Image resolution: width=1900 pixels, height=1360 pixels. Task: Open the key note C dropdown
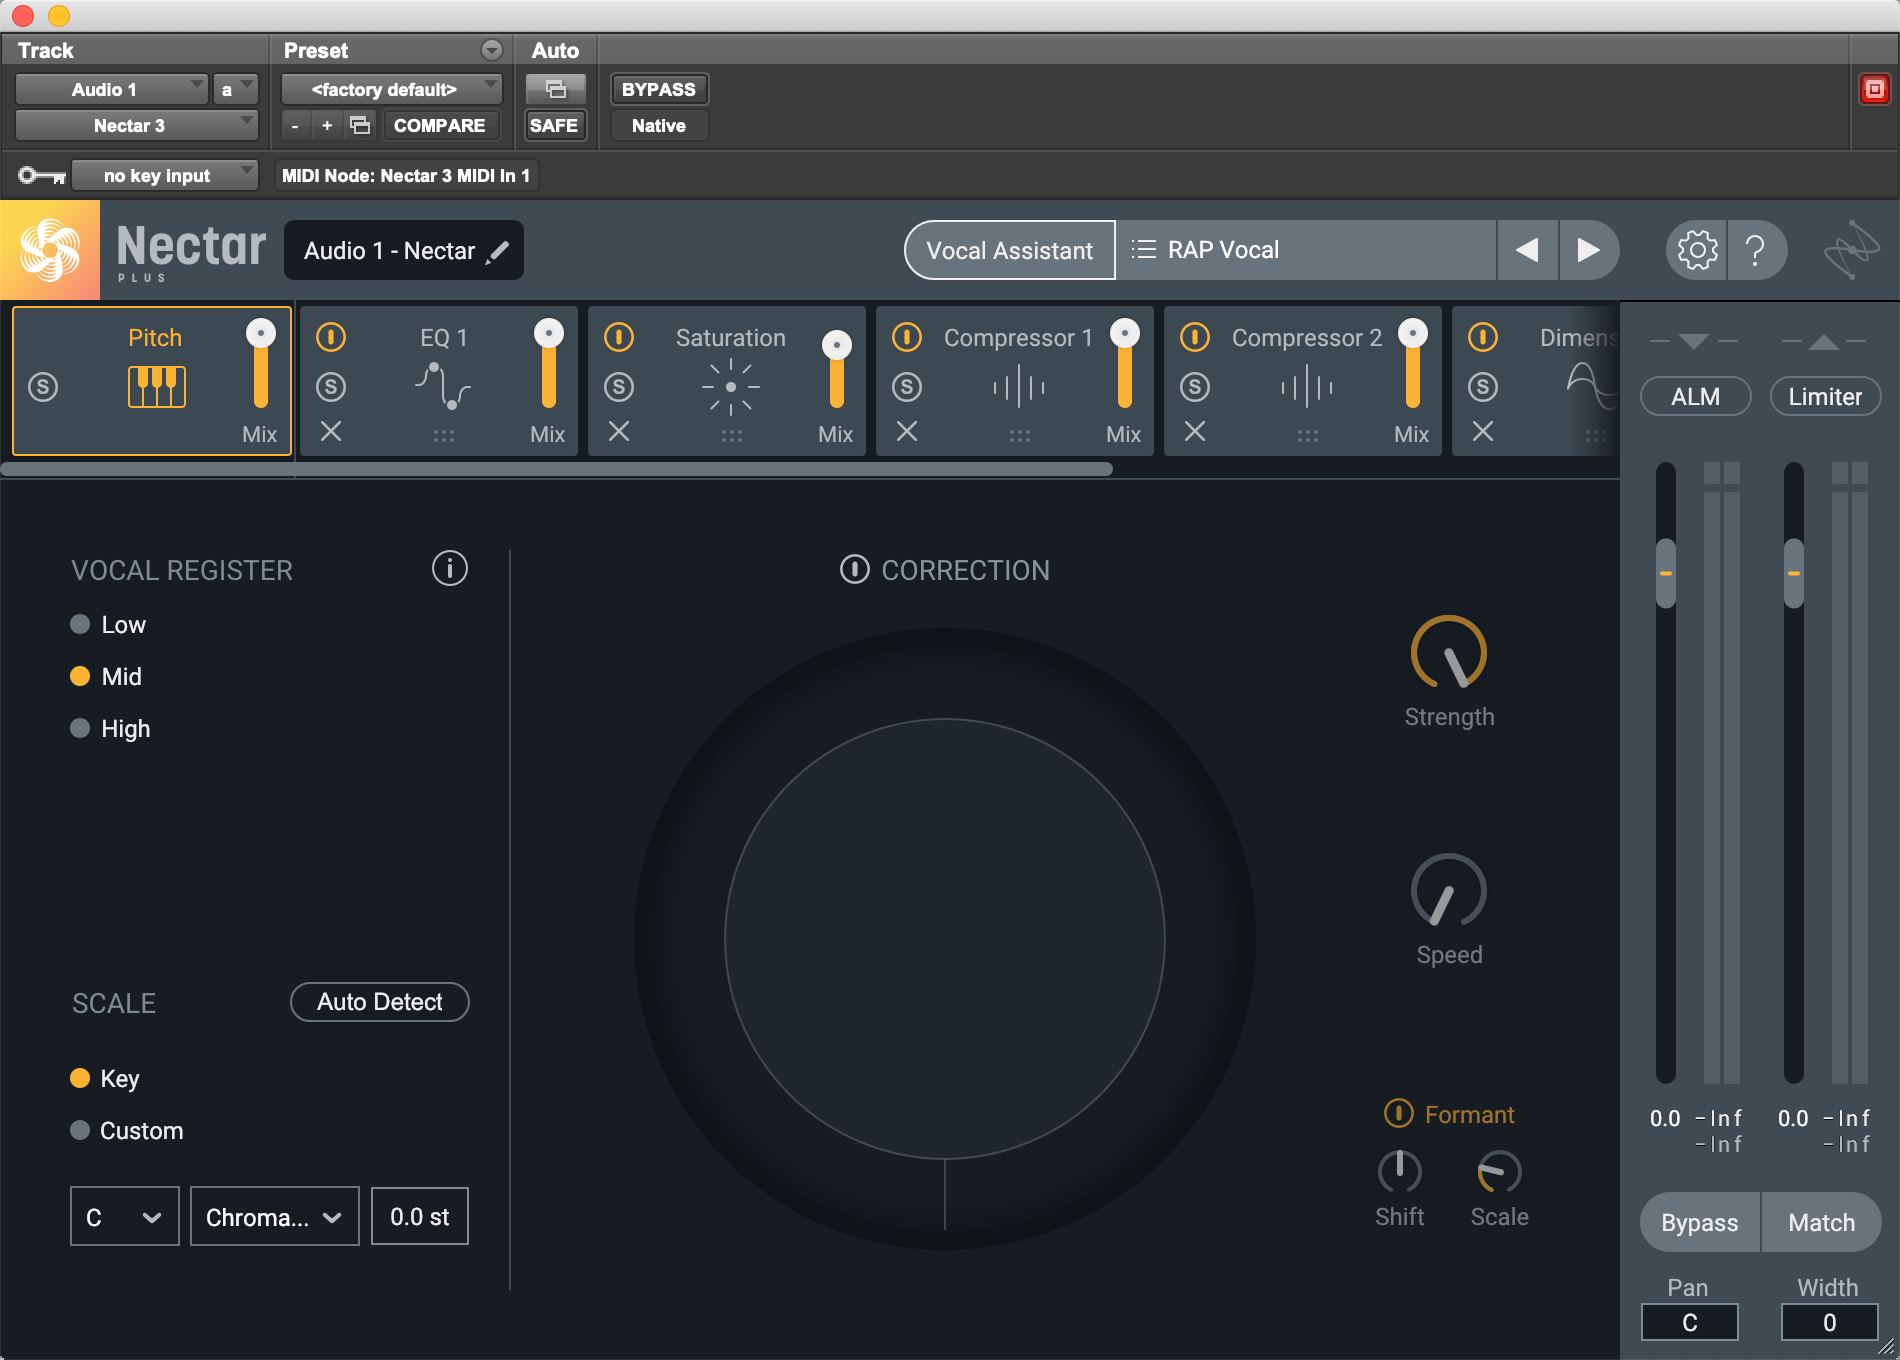point(124,1217)
